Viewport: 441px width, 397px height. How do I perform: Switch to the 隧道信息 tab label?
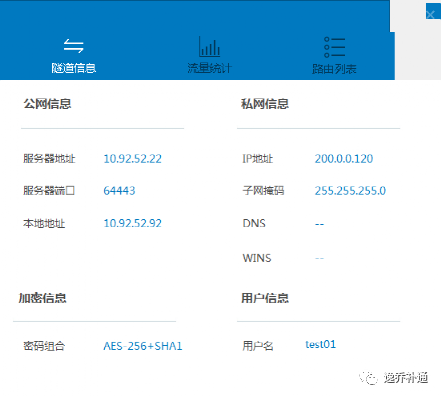coord(74,68)
